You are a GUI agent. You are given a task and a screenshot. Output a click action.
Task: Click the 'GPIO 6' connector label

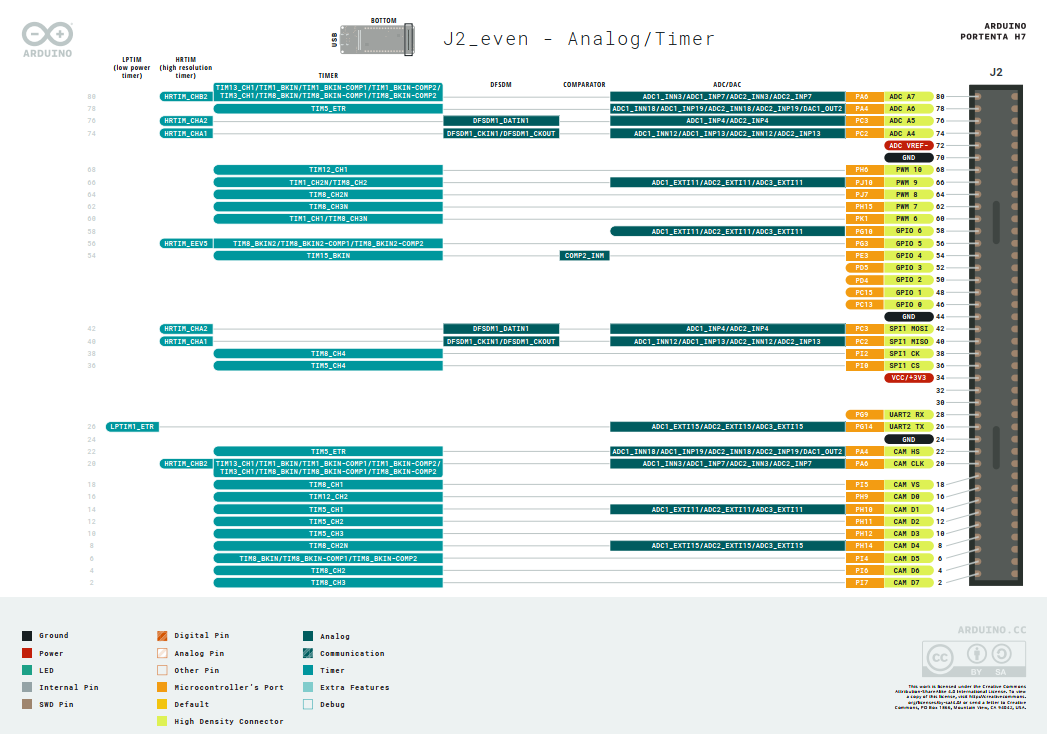[x=909, y=231]
